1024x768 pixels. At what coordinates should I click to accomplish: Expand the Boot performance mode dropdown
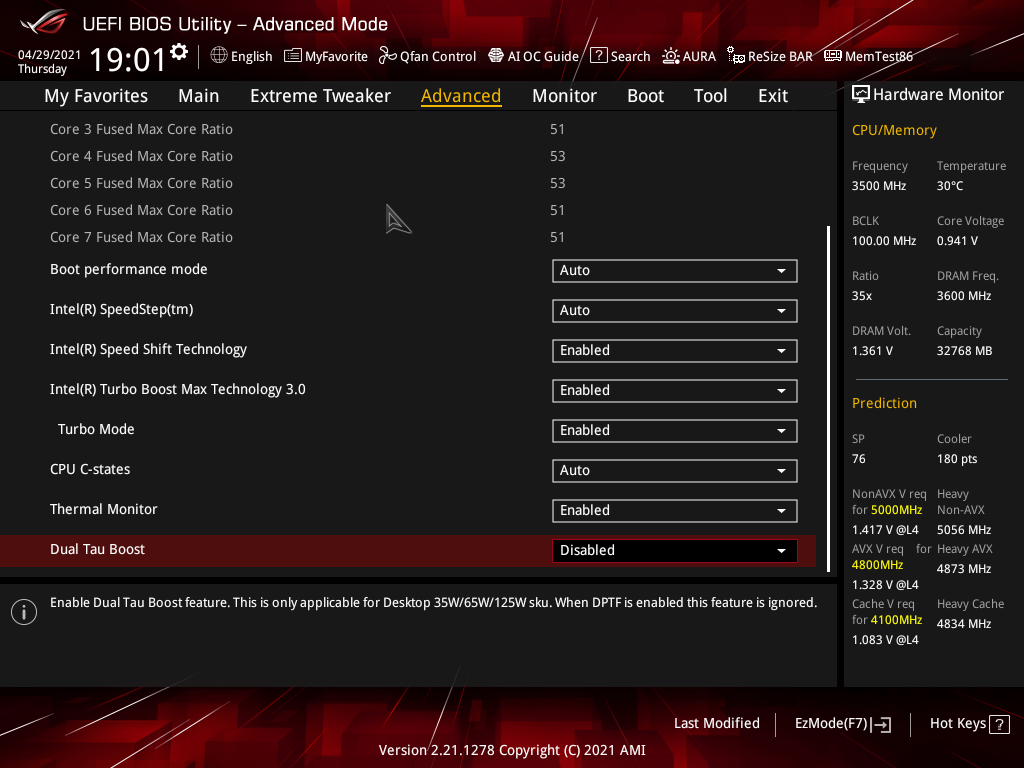674,271
